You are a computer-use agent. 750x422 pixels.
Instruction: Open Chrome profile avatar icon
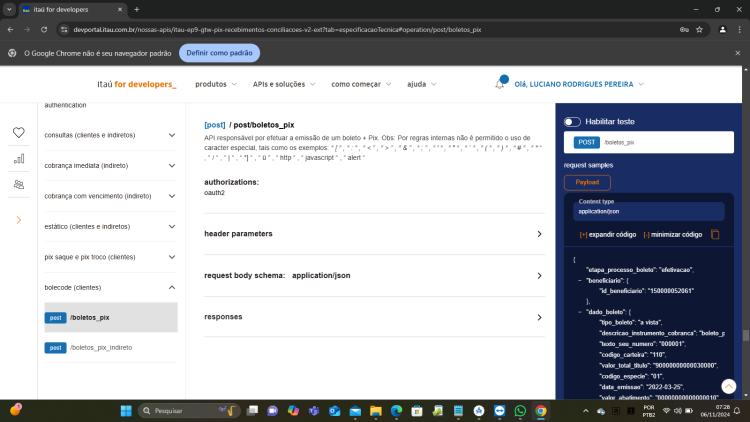(x=722, y=30)
